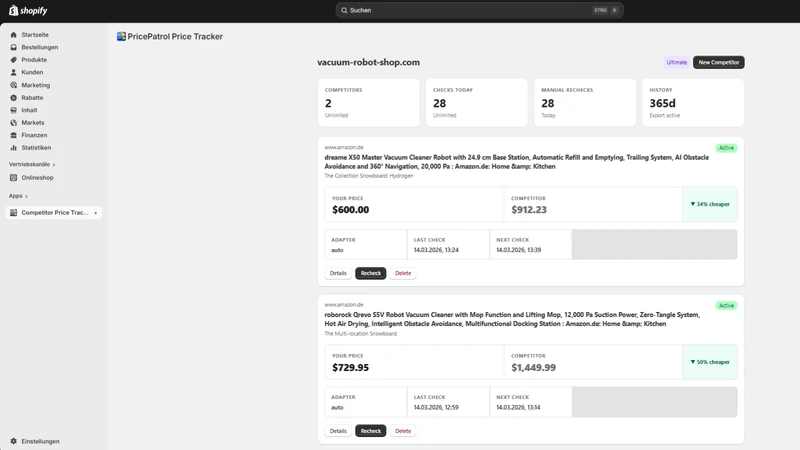
Task: Open Einstellungen gear icon
Action: coord(14,441)
